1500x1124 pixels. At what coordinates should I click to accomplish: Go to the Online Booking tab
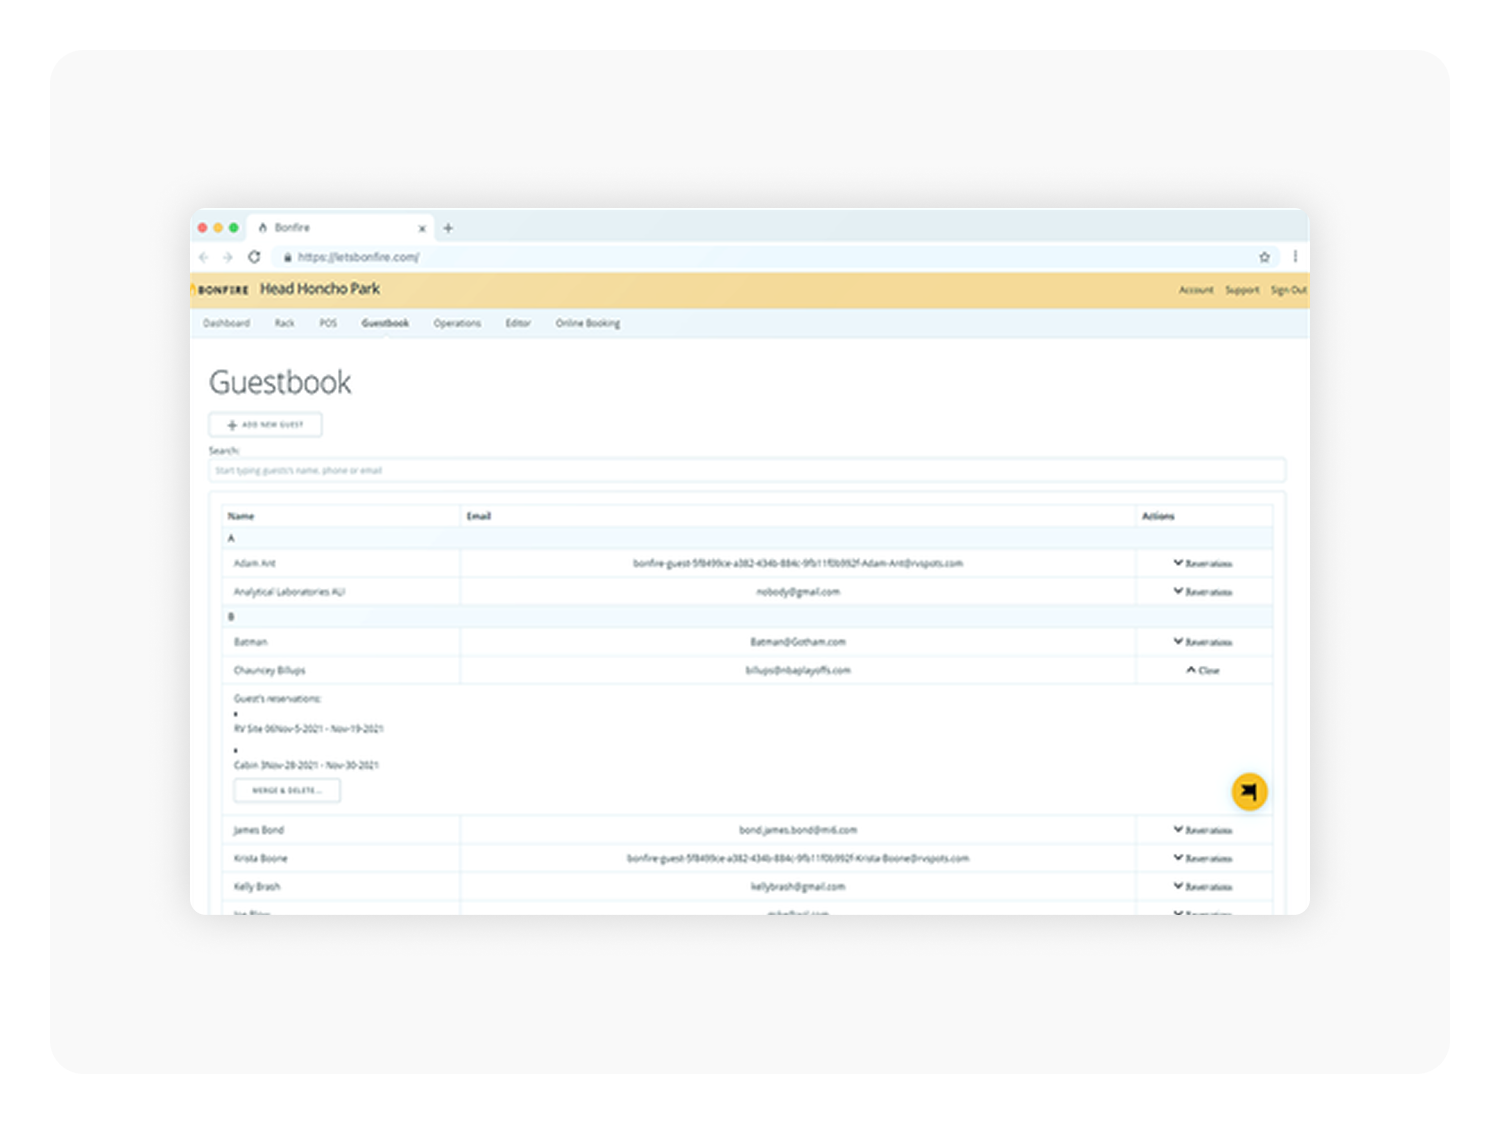tap(588, 323)
